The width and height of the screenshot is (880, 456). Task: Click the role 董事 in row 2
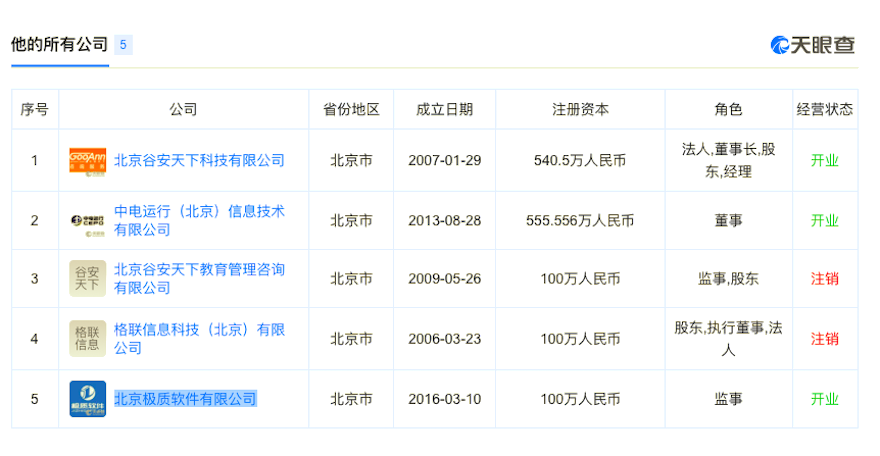pyautogui.click(x=728, y=220)
